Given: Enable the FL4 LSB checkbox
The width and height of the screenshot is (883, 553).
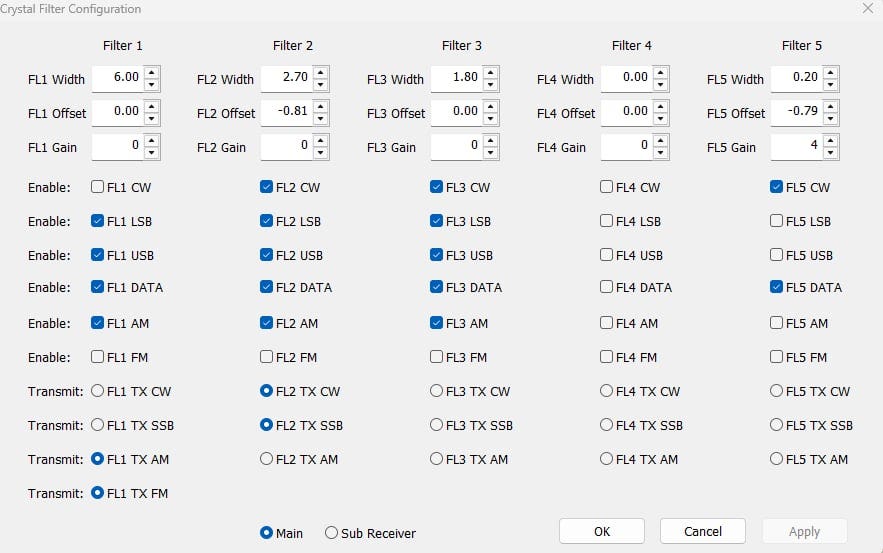Looking at the screenshot, I should tap(606, 221).
